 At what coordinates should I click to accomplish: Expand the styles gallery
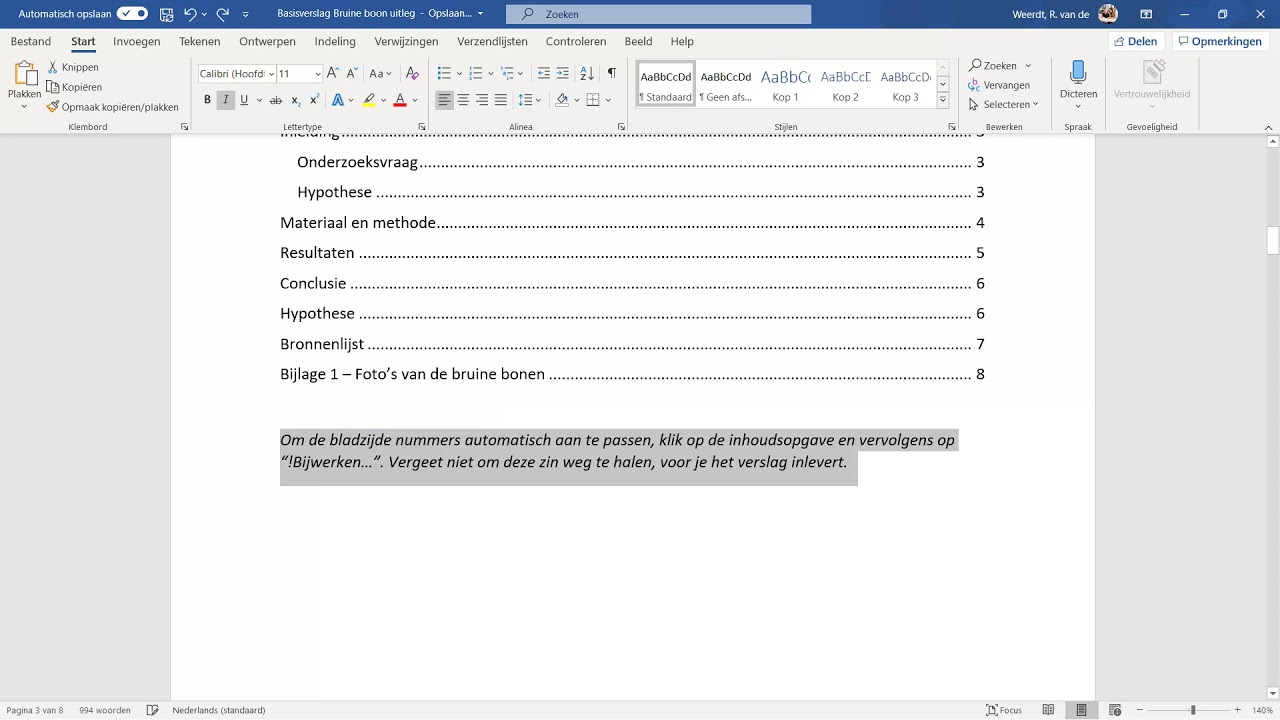(x=942, y=101)
